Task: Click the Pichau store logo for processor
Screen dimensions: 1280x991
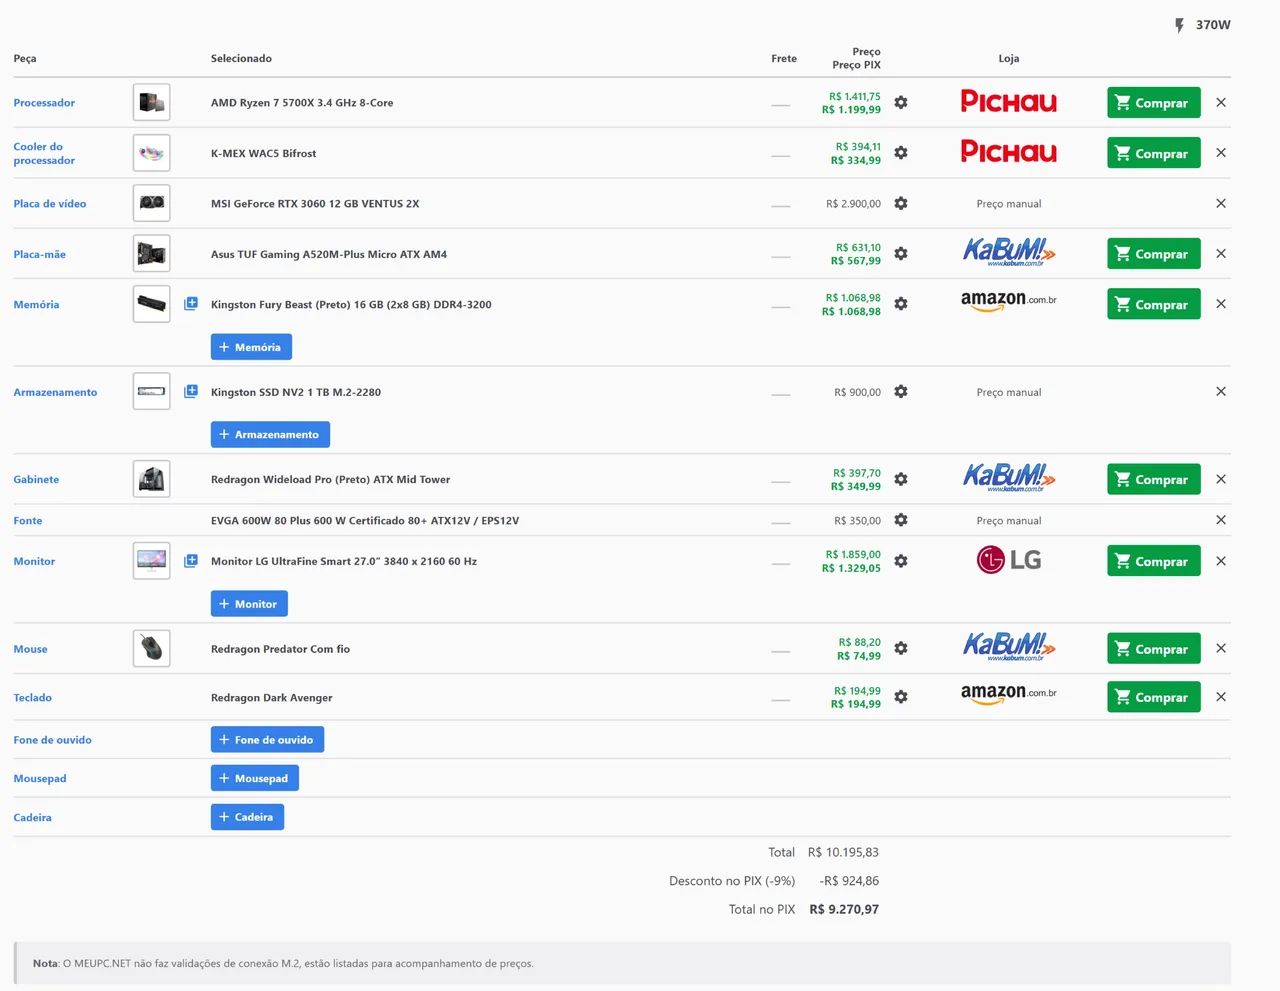Action: pyautogui.click(x=1008, y=102)
